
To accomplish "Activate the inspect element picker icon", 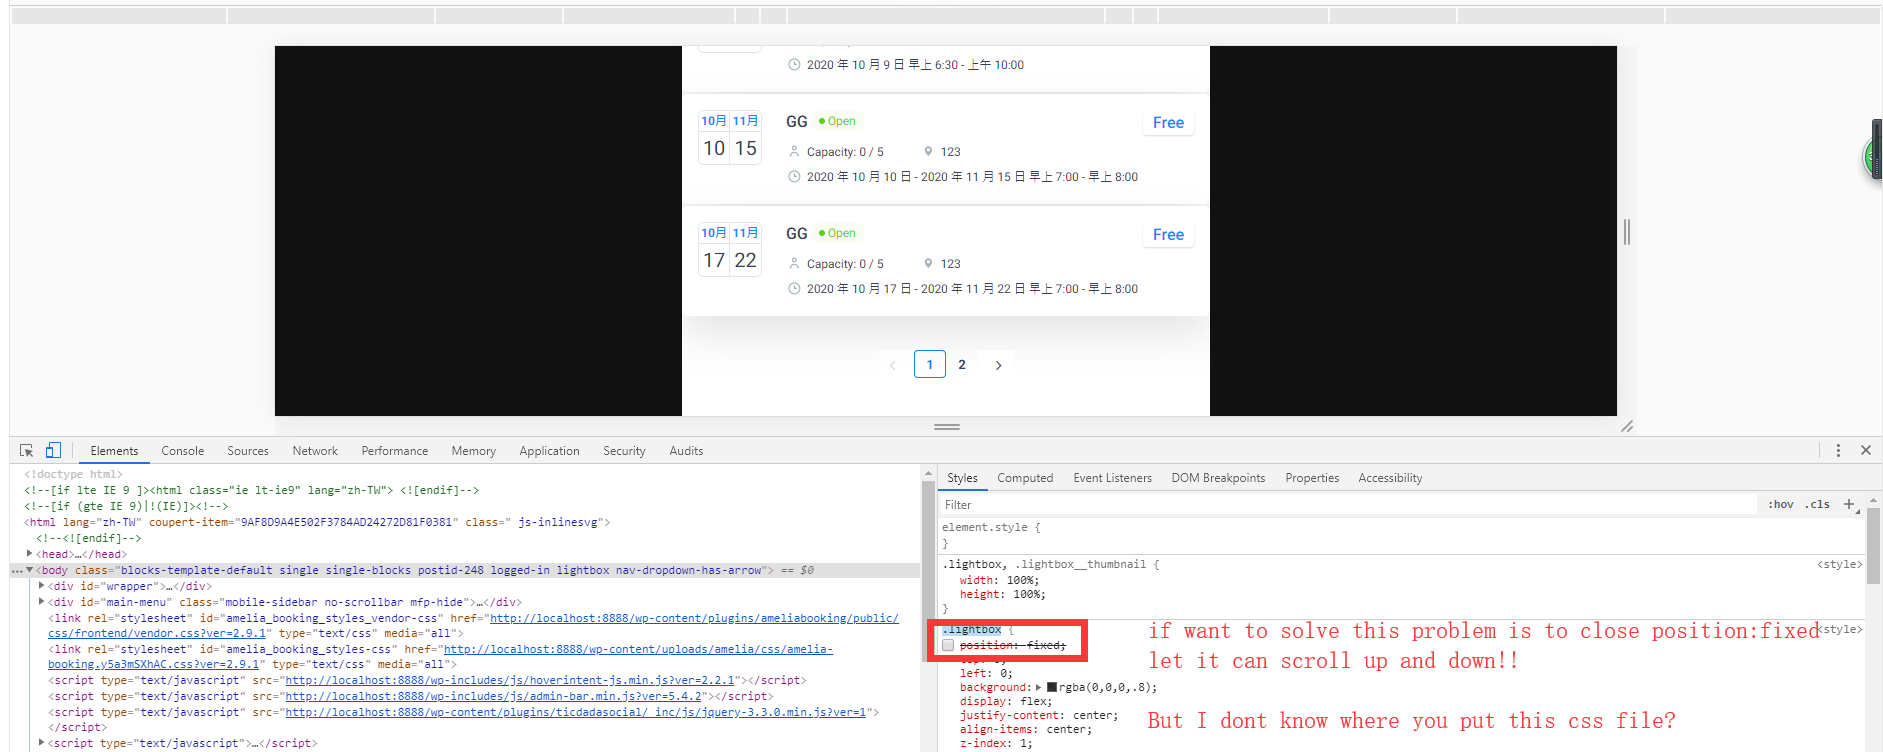I will 26,451.
